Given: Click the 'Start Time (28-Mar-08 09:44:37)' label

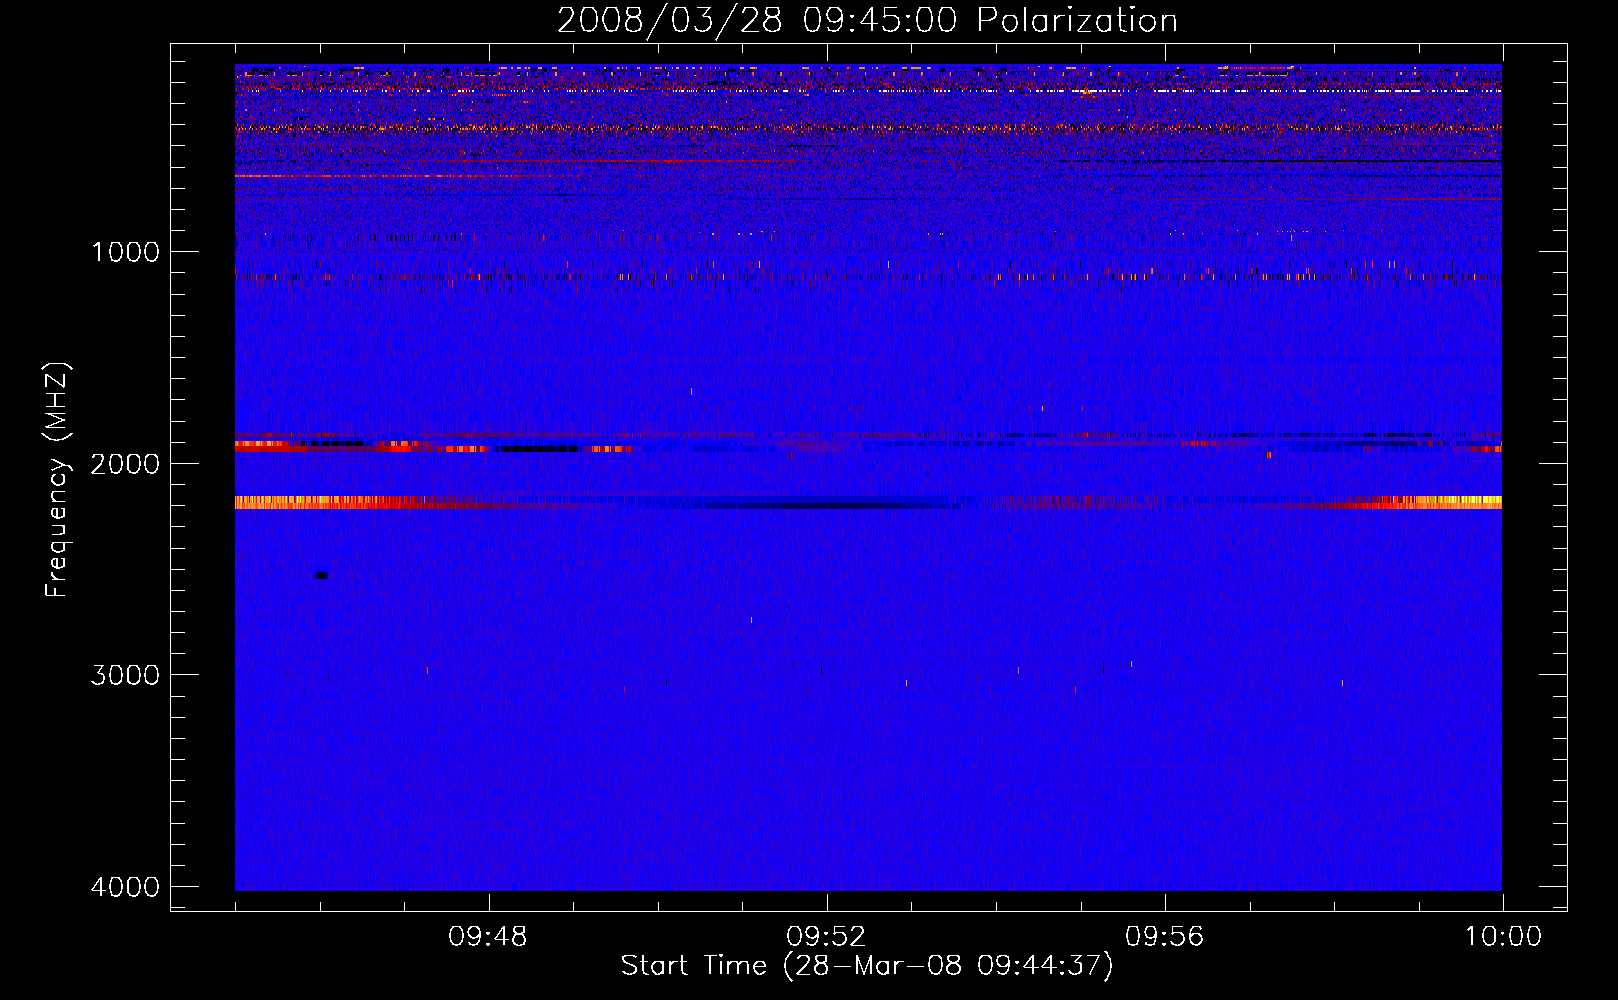Looking at the screenshot, I should point(867,966).
